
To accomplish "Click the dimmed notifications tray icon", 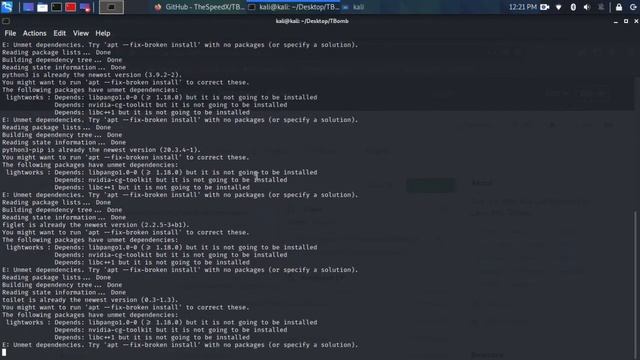I will 601,7.
